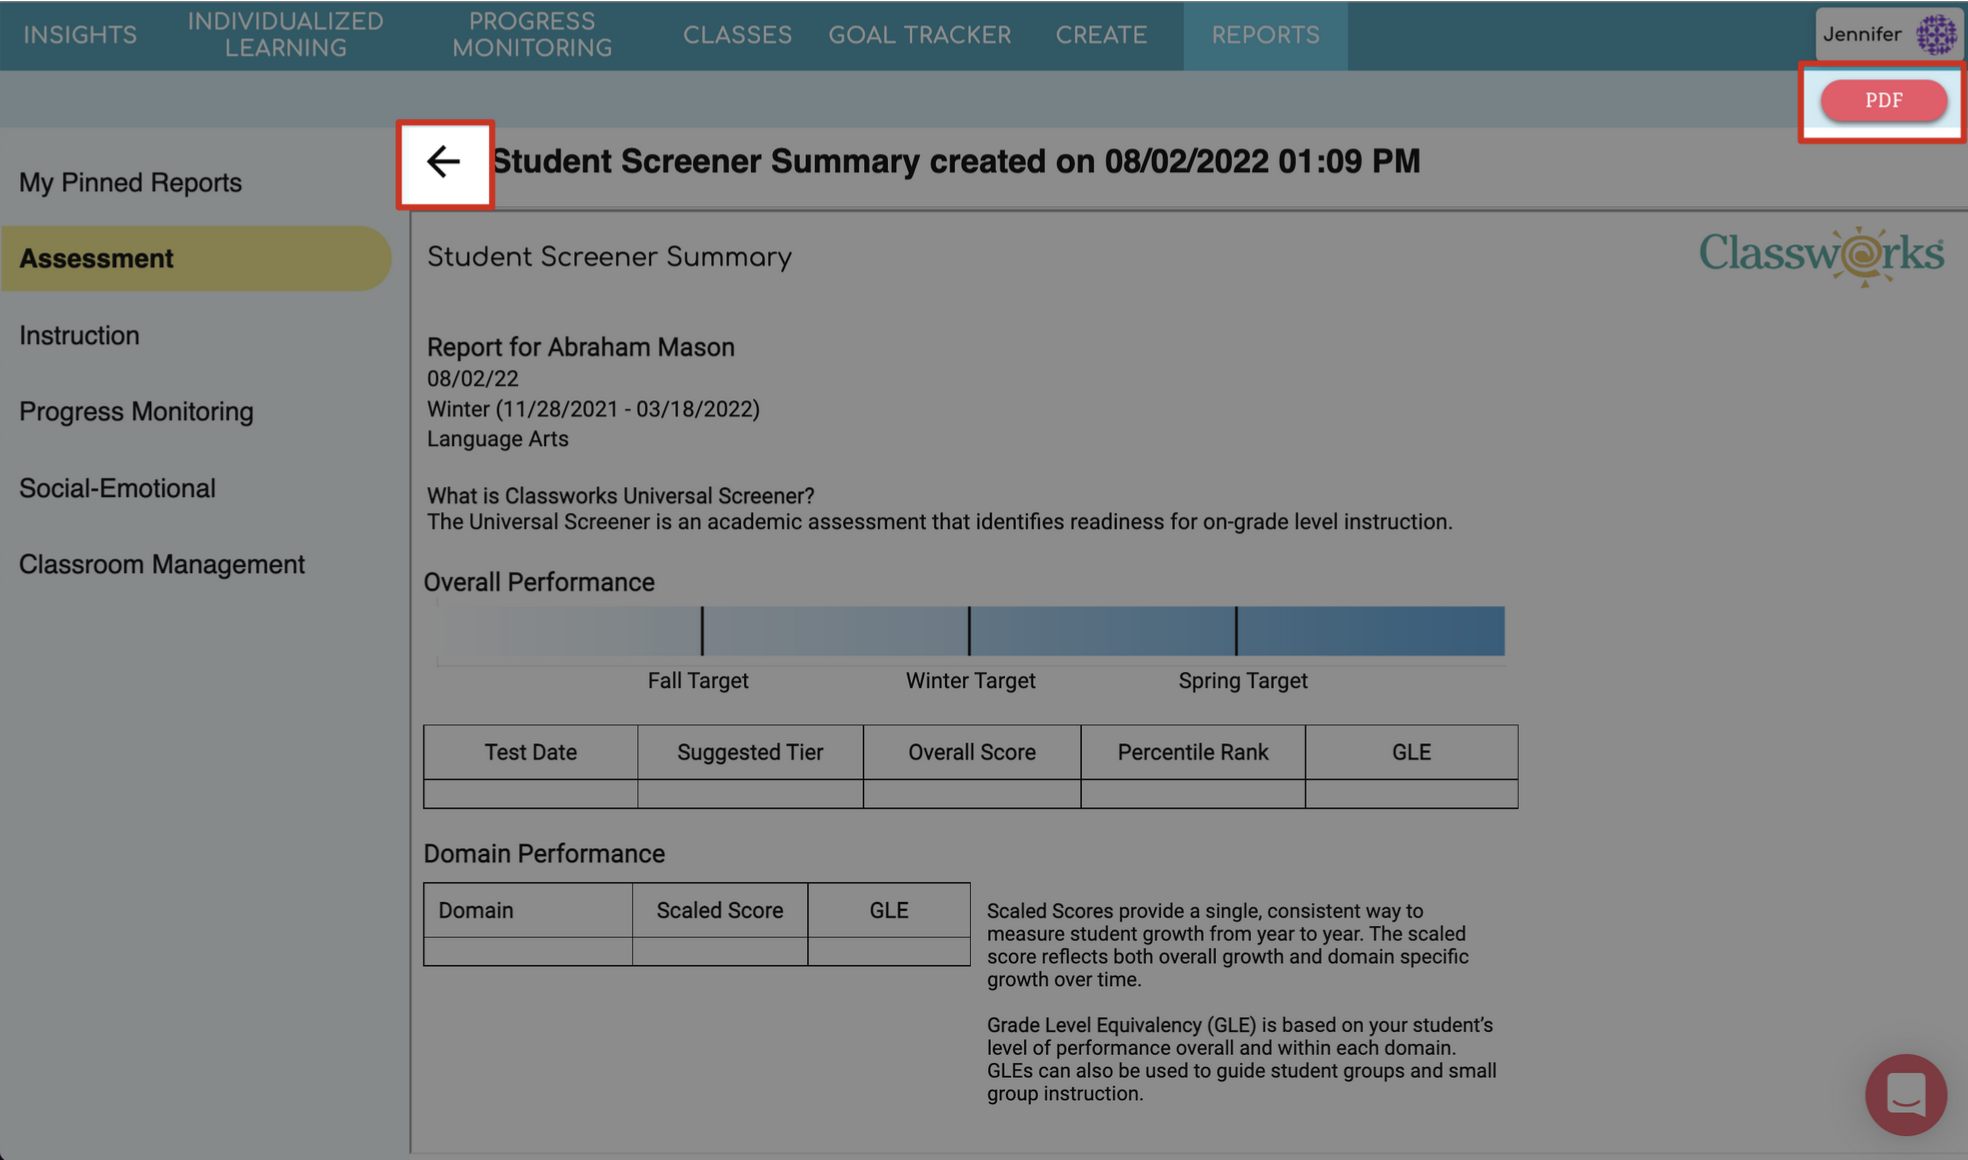1968x1160 pixels.
Task: Click the Classworks logo
Action: (x=1821, y=256)
